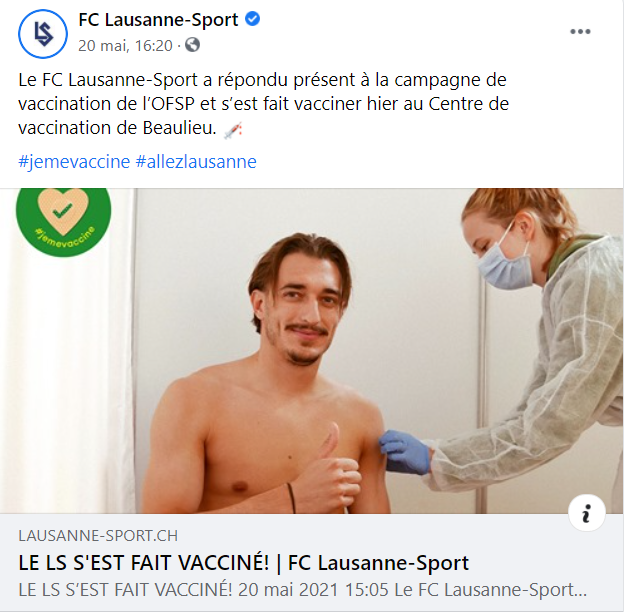
Task: Open the three-dot post options menu
Action: [580, 32]
